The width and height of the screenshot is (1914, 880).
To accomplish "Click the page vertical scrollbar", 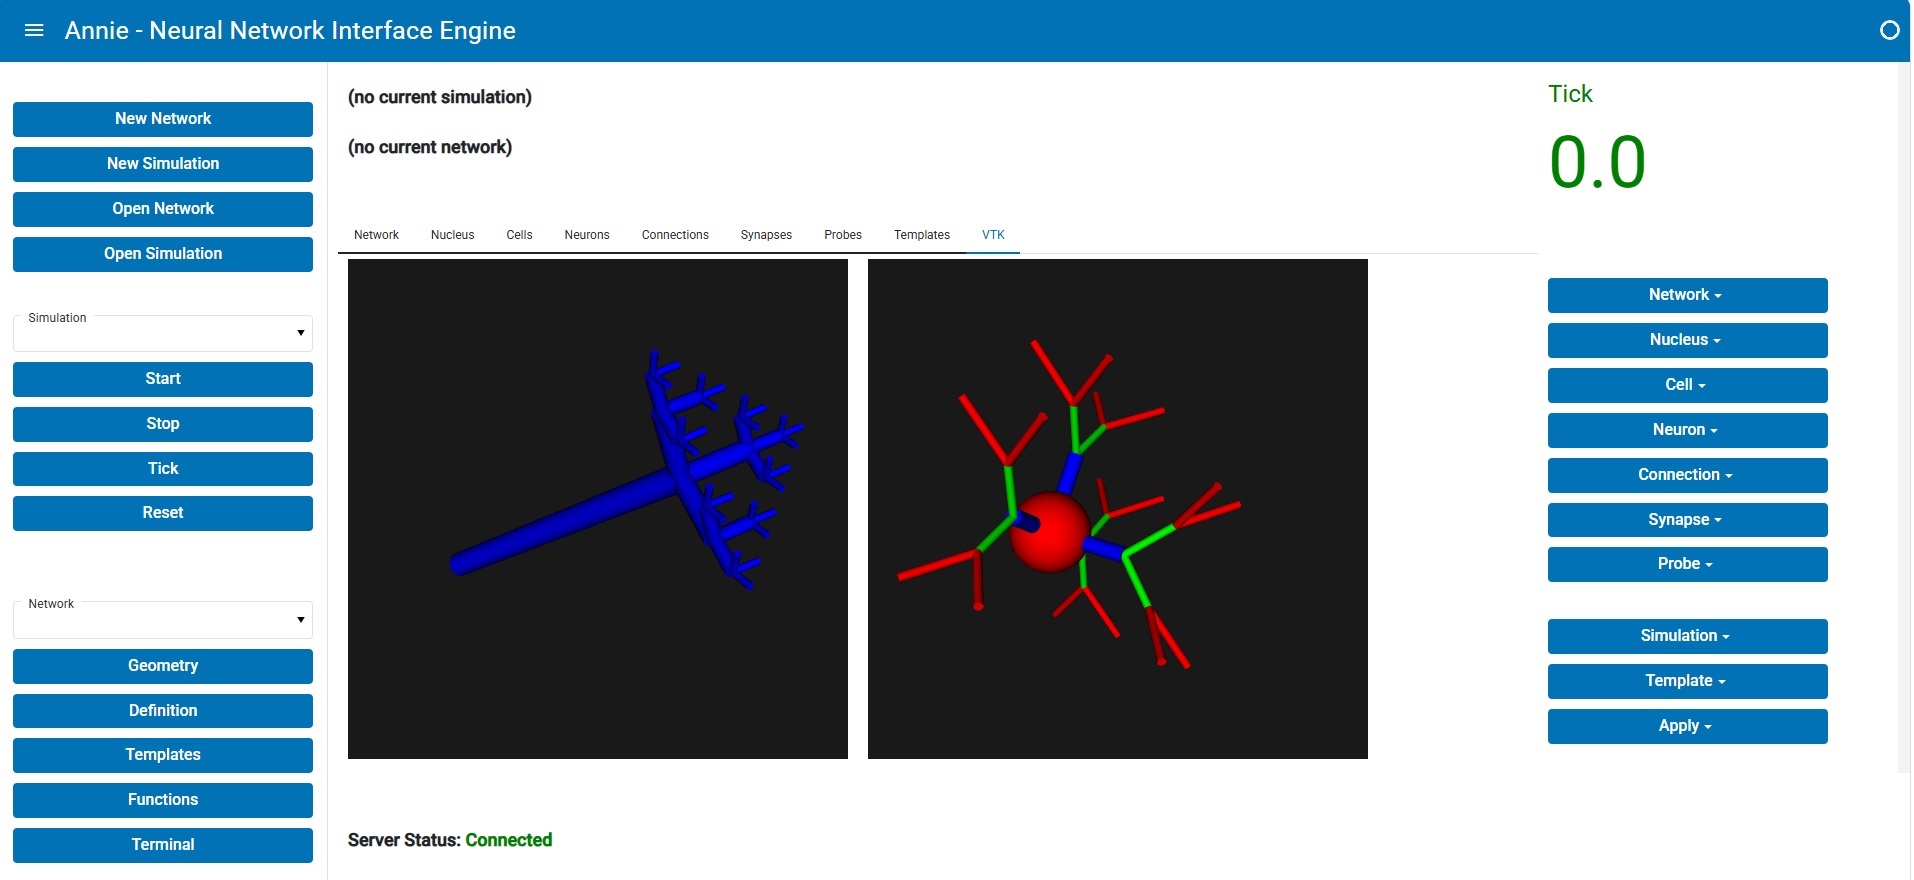I will [1903, 417].
